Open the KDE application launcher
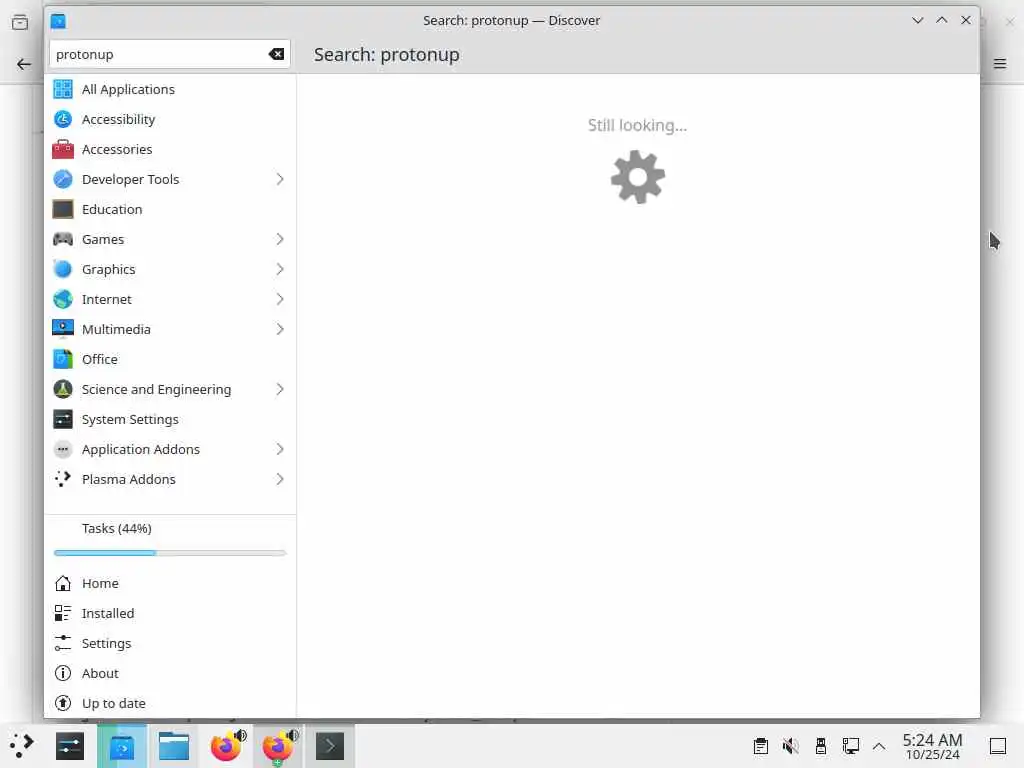The height and width of the screenshot is (768, 1024). (22, 746)
